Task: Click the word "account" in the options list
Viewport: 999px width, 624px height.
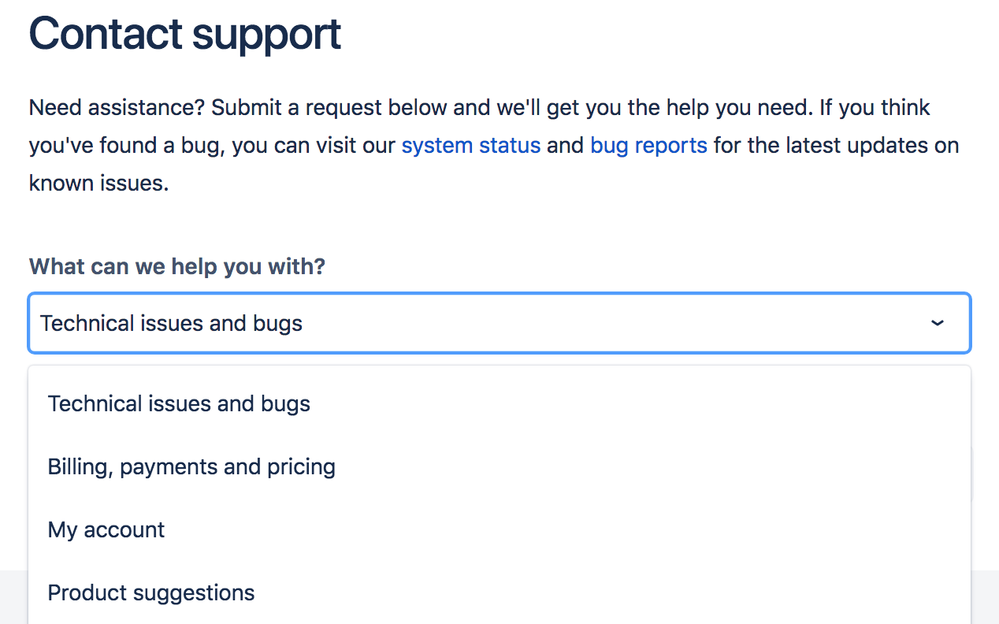Action: click(124, 530)
